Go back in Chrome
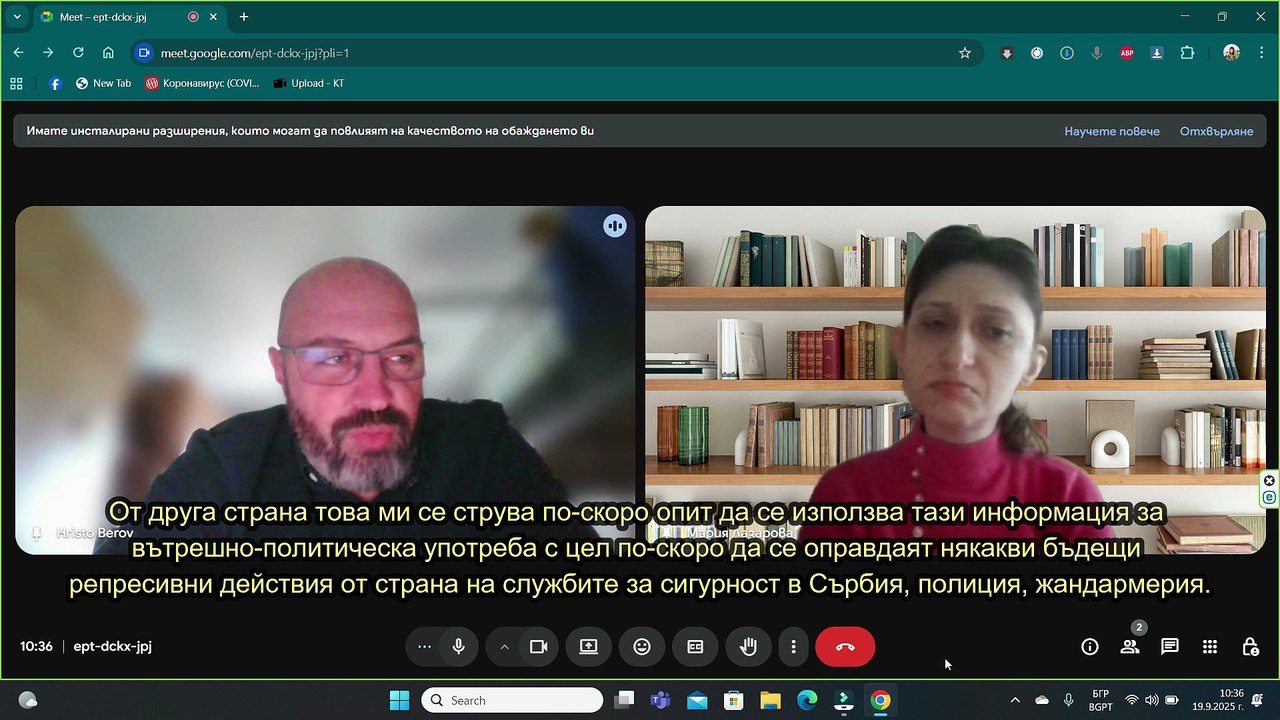This screenshot has width=1280, height=720. pyautogui.click(x=18, y=53)
